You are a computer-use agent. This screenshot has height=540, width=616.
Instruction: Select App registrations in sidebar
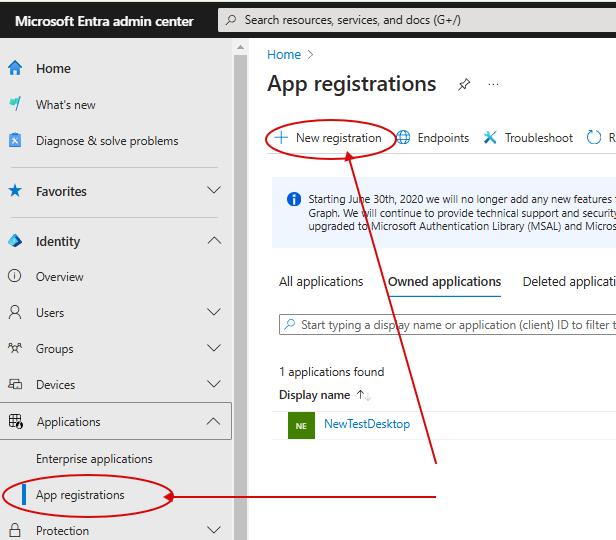tap(80, 495)
